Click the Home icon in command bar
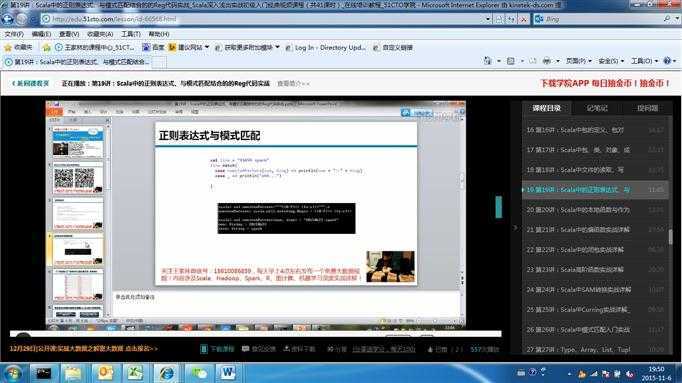682x383 pixels. click(x=488, y=61)
